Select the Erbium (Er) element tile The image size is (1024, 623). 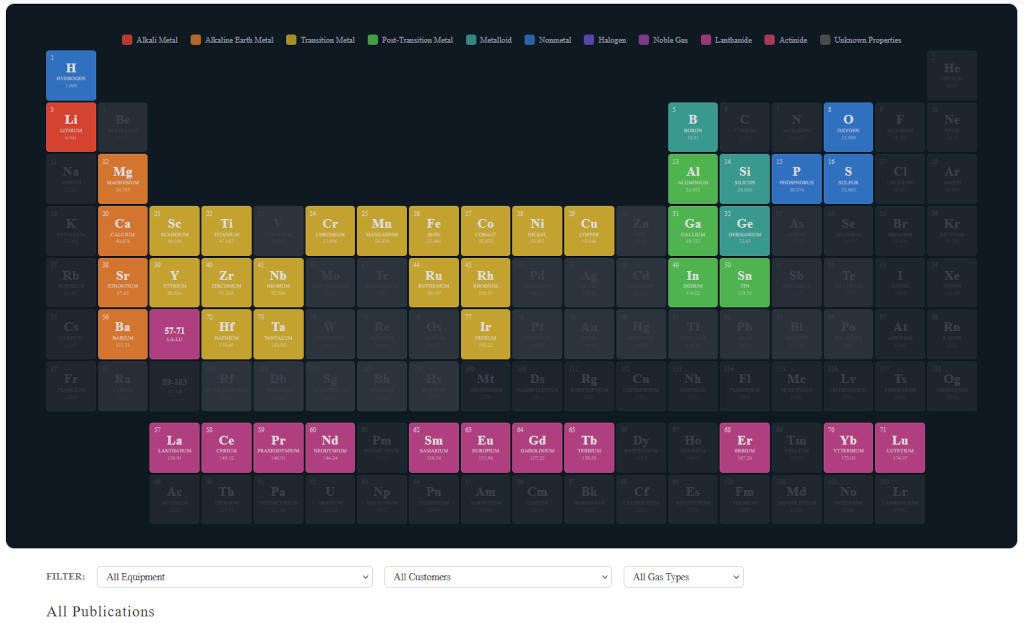(x=745, y=447)
